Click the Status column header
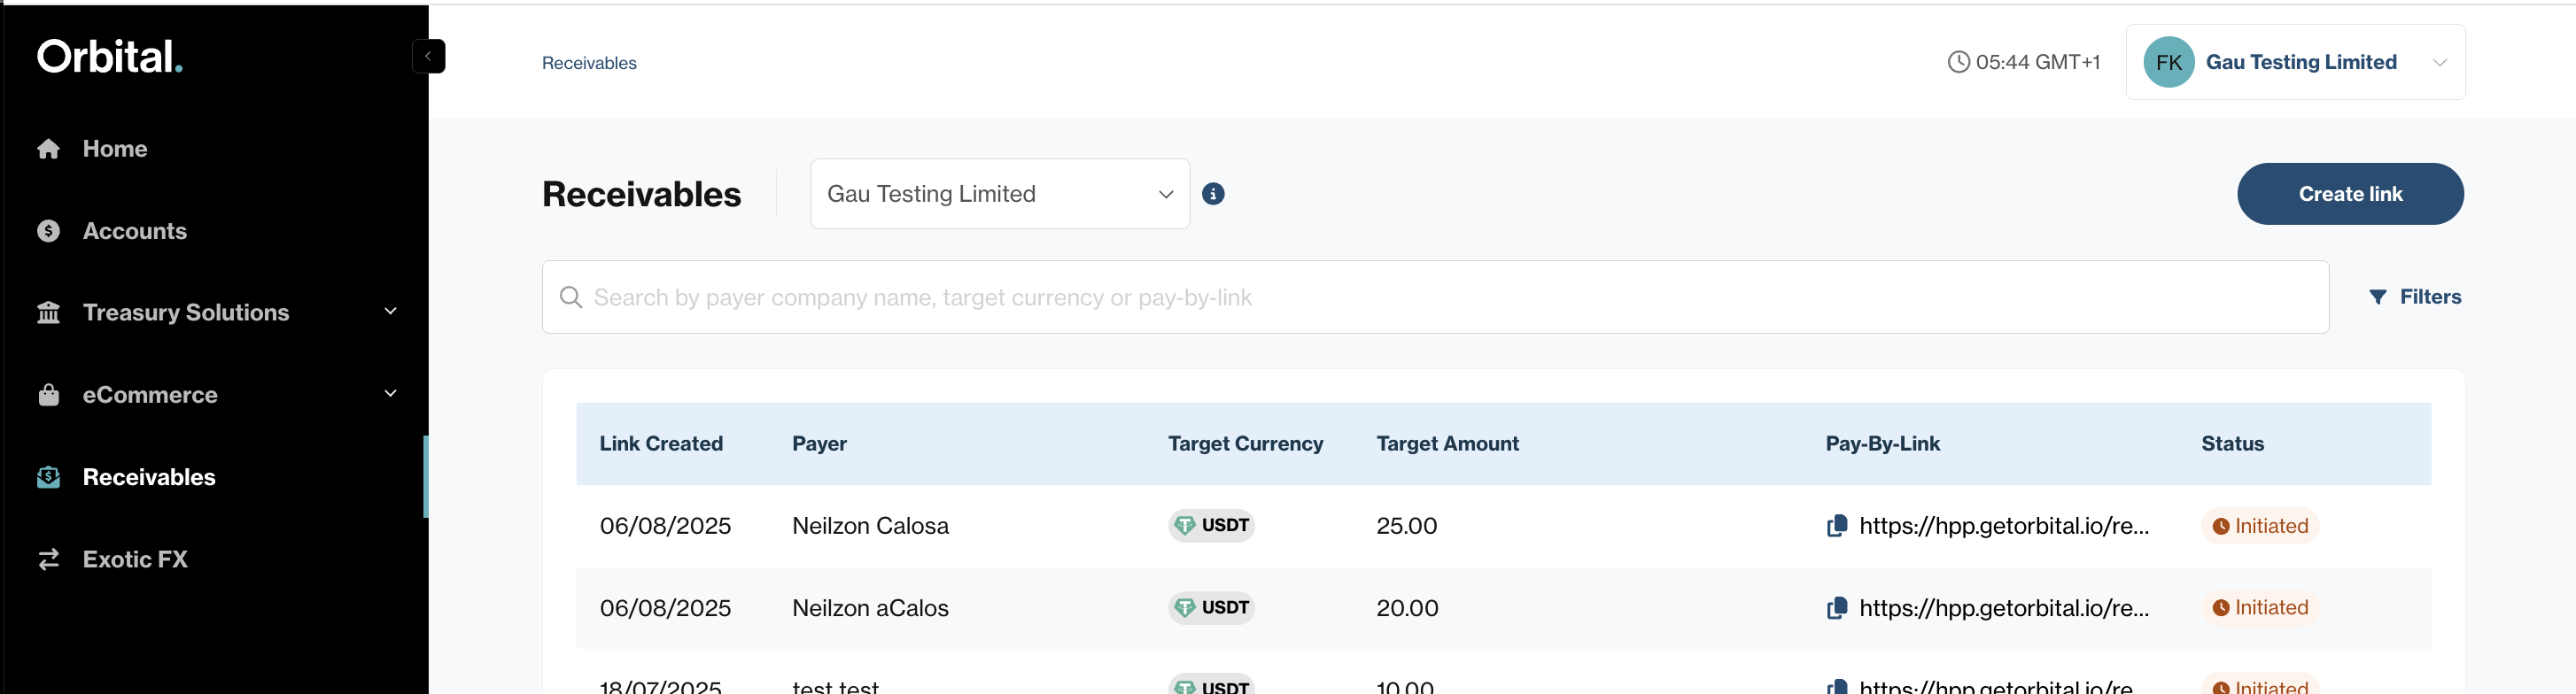Screen dimensions: 2576x694 point(2232,444)
